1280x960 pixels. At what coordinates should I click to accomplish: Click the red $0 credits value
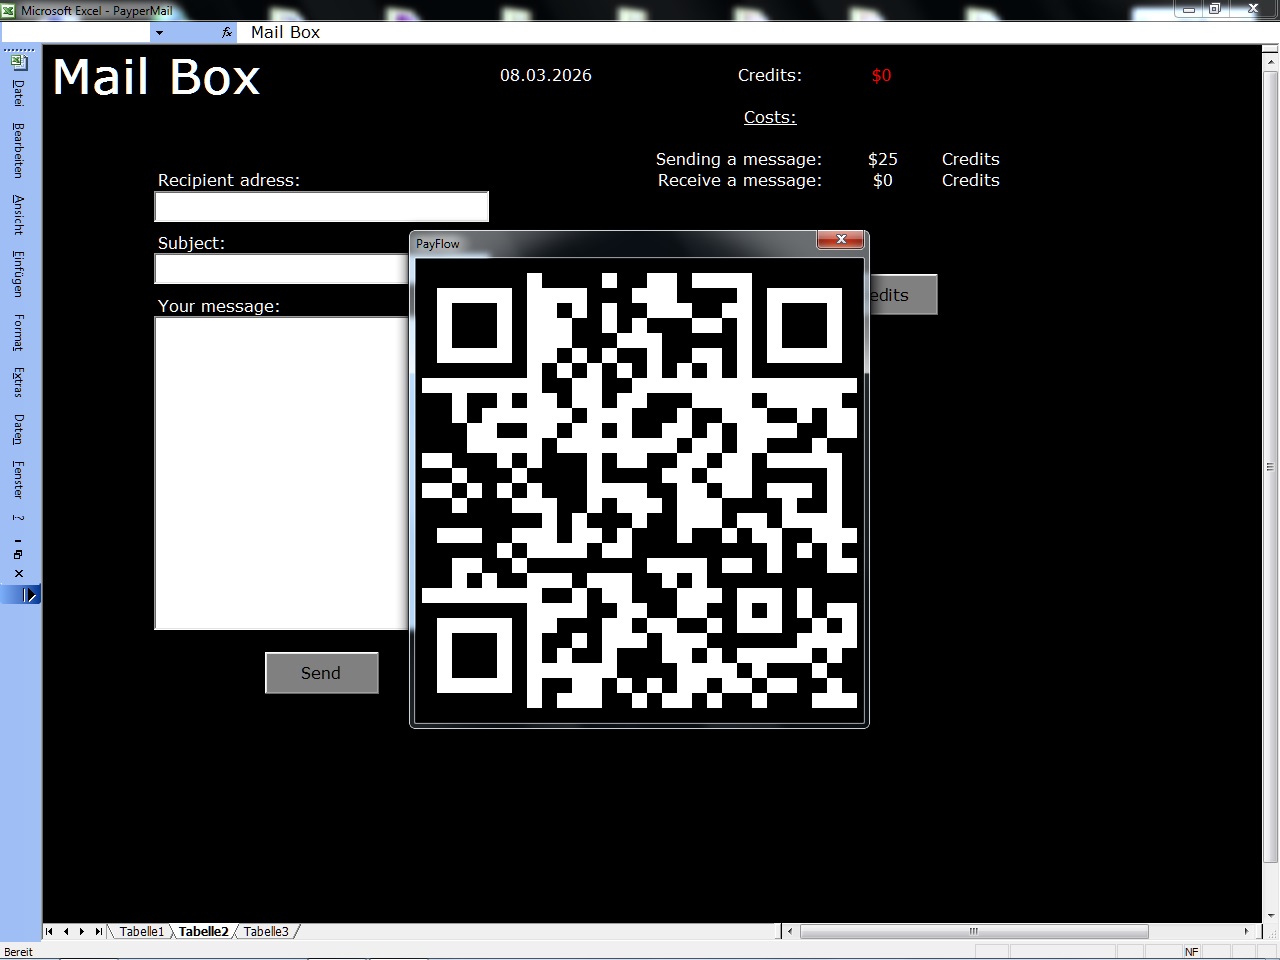(x=881, y=75)
